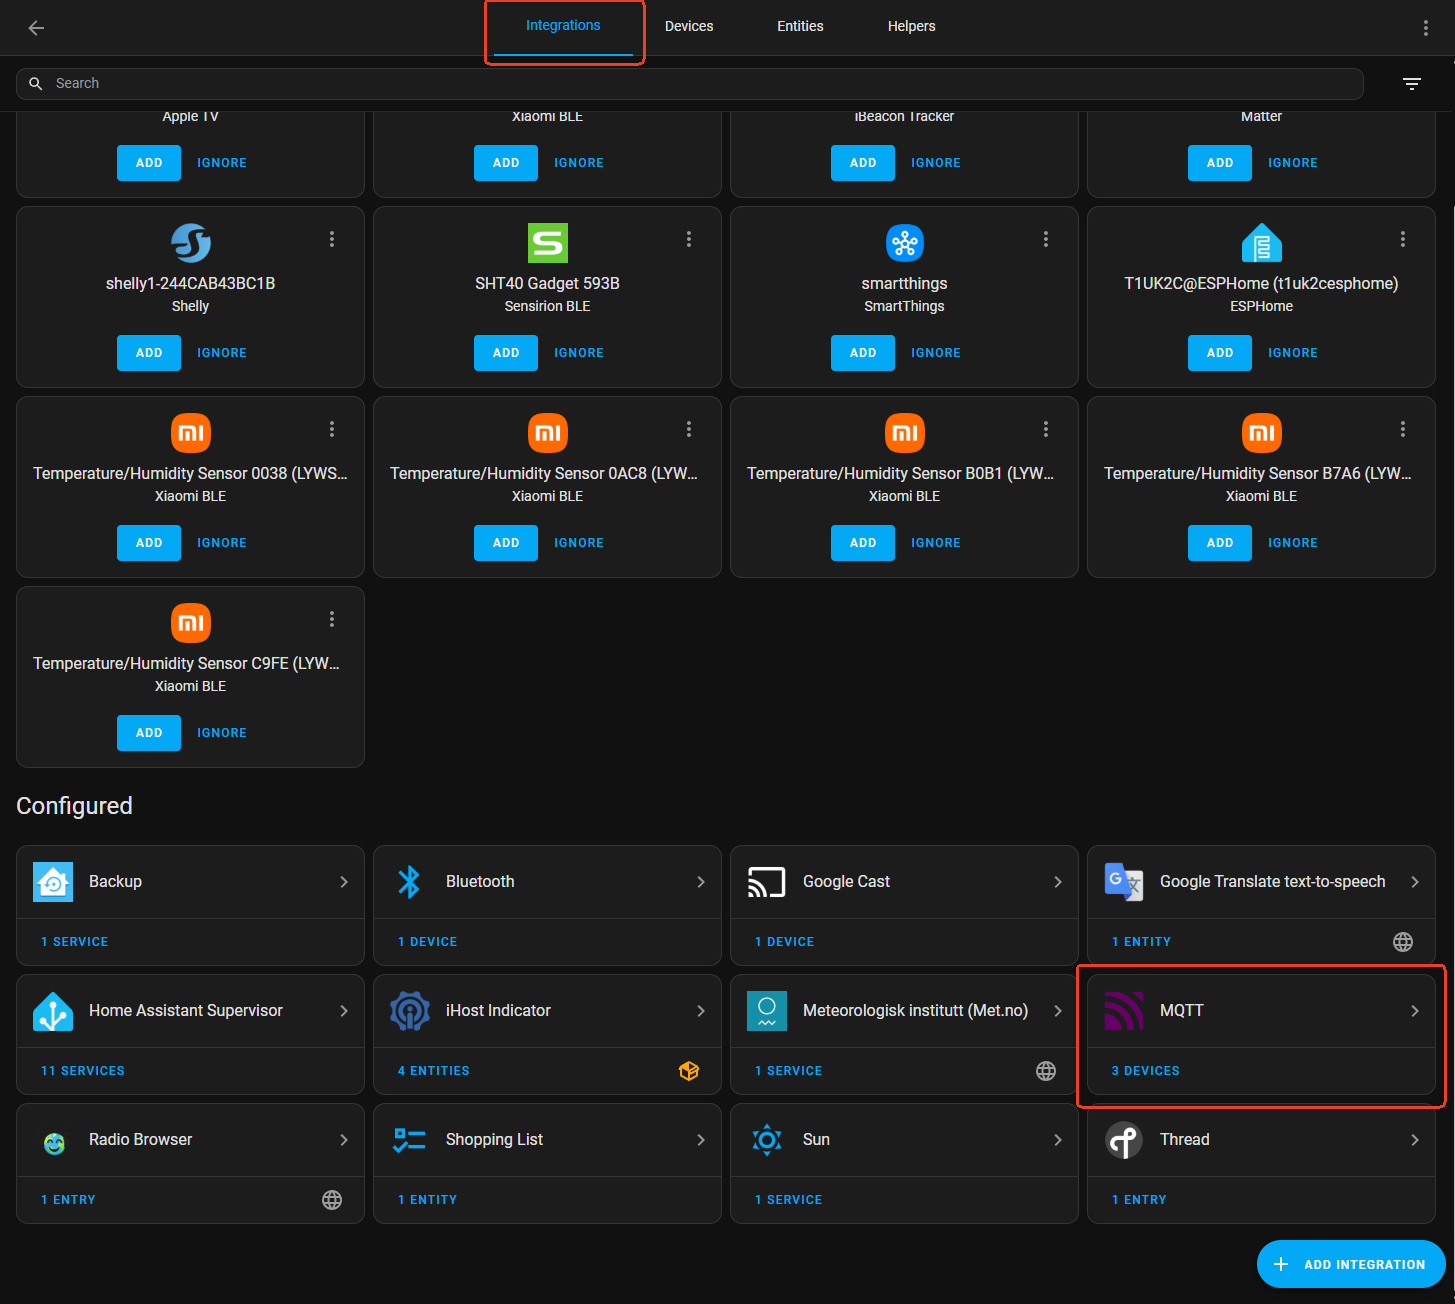Image resolution: width=1455 pixels, height=1304 pixels.
Task: Switch to the Helpers tab
Action: (x=911, y=27)
